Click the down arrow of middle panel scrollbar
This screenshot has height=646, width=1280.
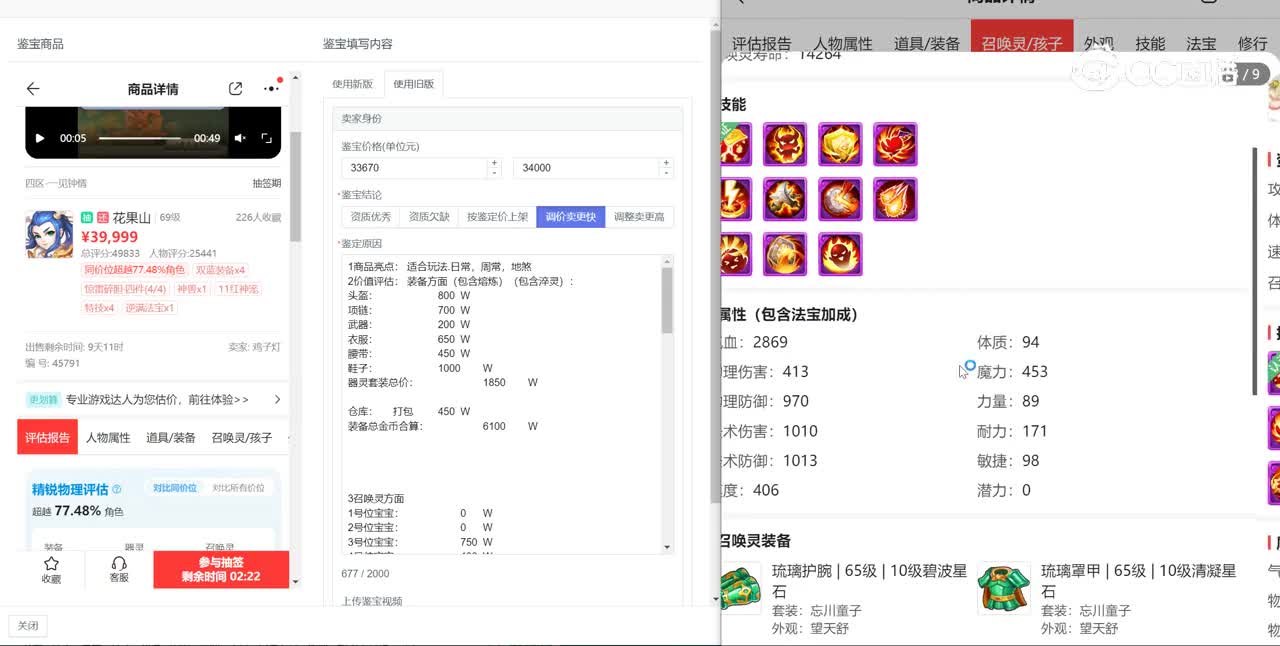[714, 598]
